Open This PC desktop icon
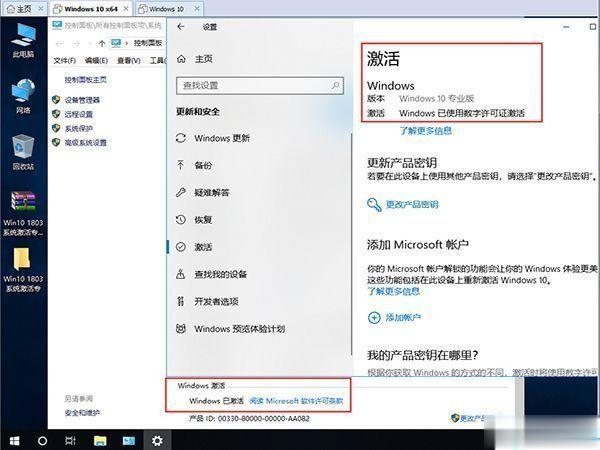Image resolution: width=600 pixels, height=450 pixels. [23, 40]
